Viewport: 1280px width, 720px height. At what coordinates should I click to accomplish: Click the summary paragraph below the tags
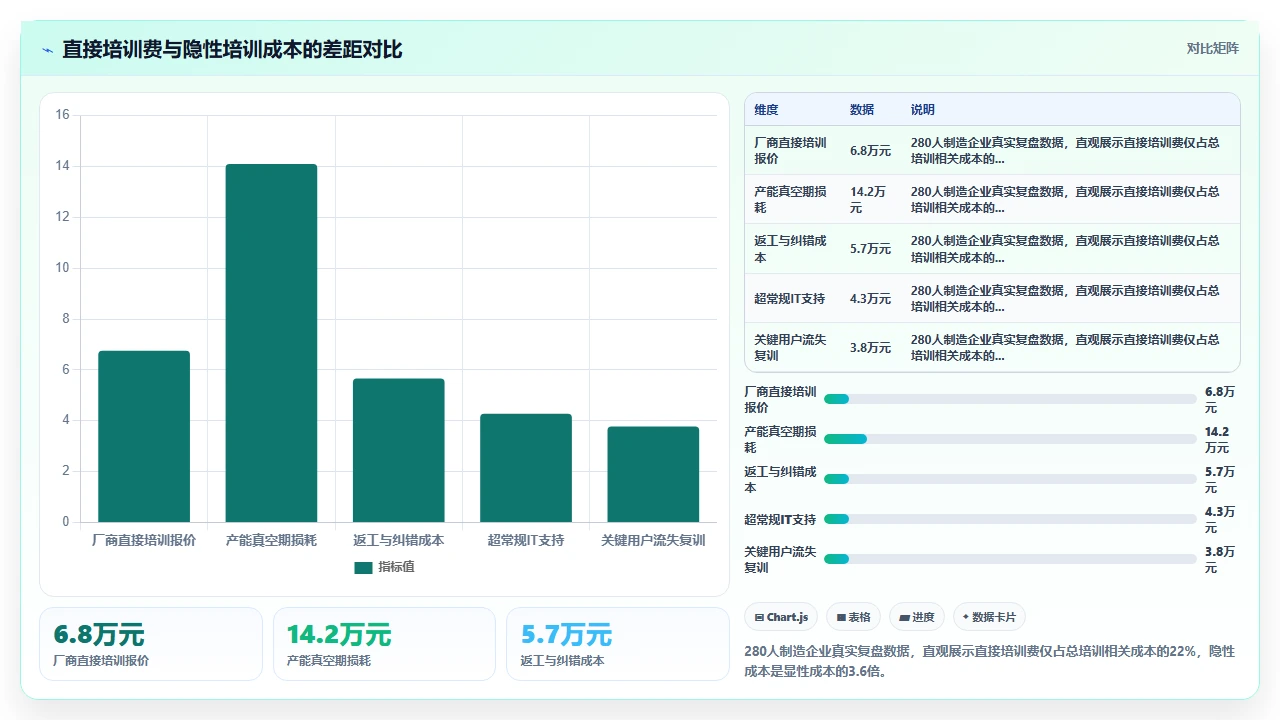[990, 661]
